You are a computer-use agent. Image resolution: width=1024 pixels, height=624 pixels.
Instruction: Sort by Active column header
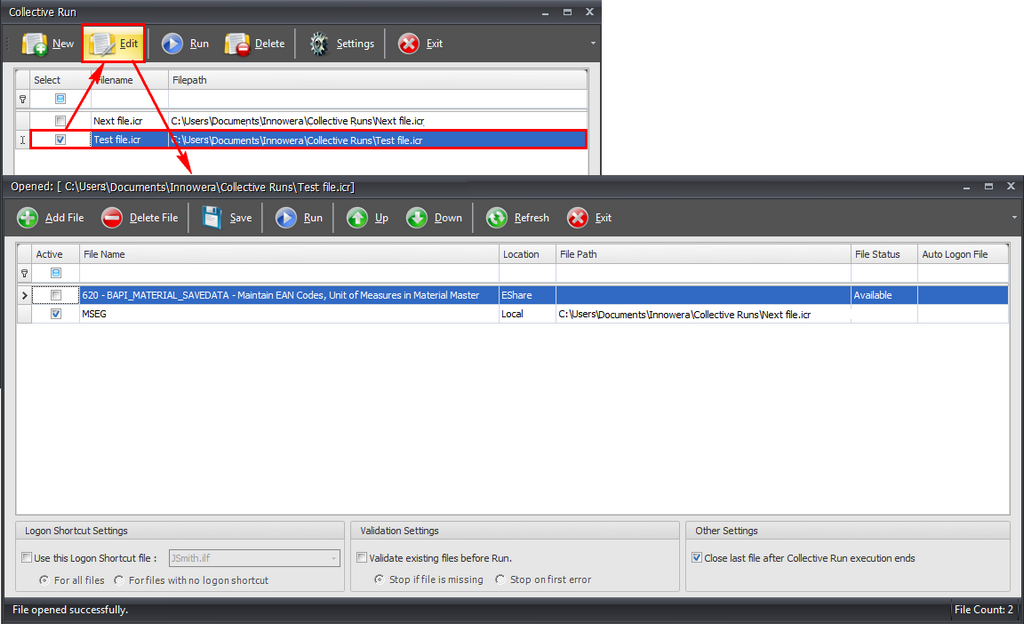click(56, 254)
